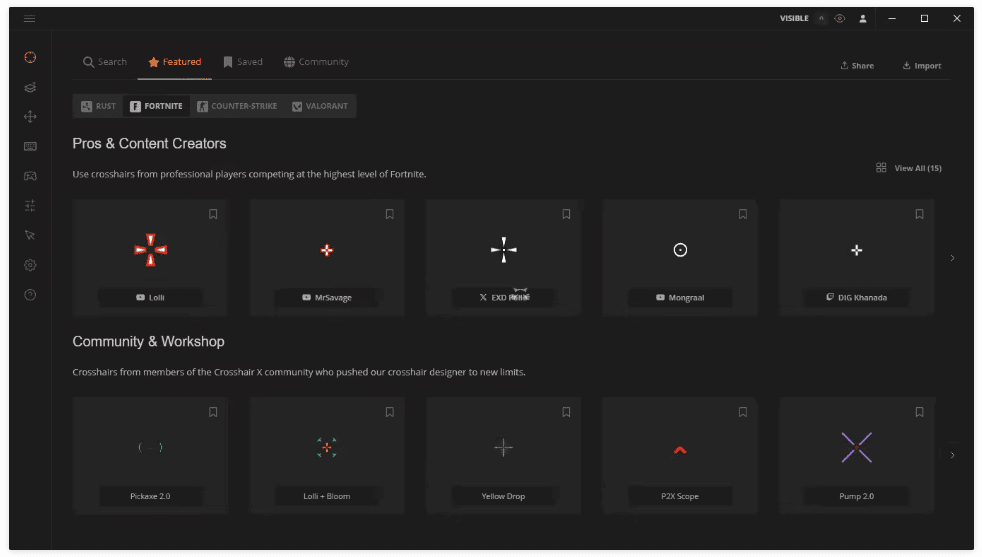Select the Lolli + Bloom crosshair preview
Image resolution: width=982 pixels, height=557 pixels.
(x=327, y=447)
